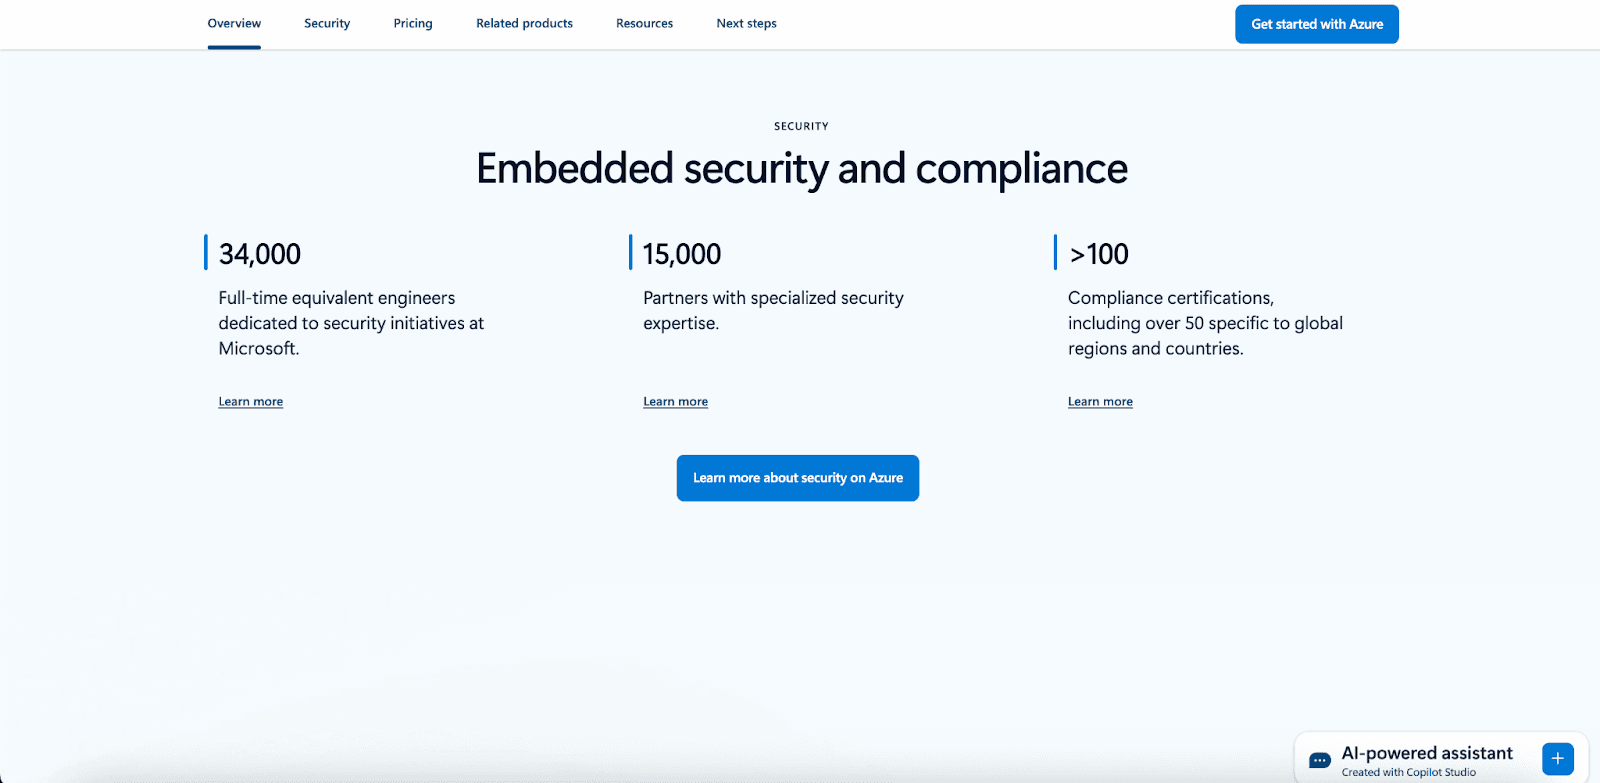
Task: Click the 34,000 statistic number
Action: tap(260, 254)
